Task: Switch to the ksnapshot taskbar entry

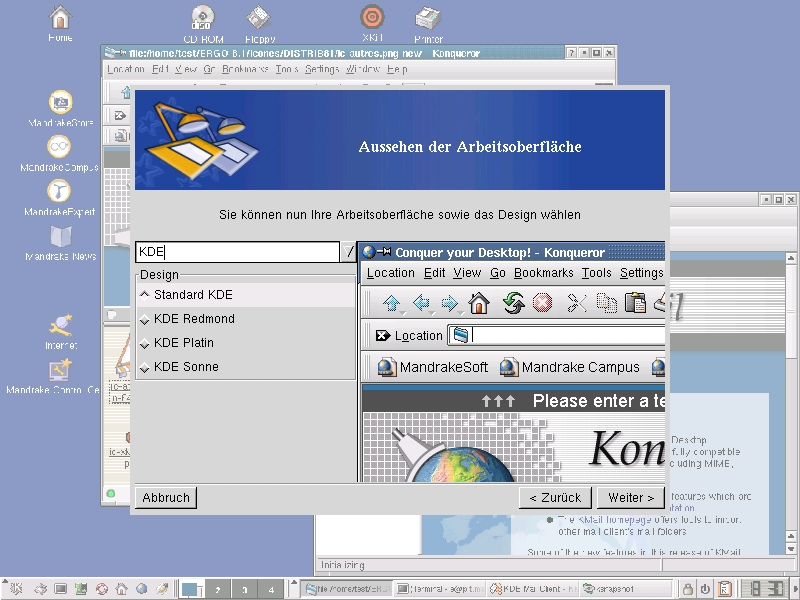Action: pyautogui.click(x=627, y=589)
